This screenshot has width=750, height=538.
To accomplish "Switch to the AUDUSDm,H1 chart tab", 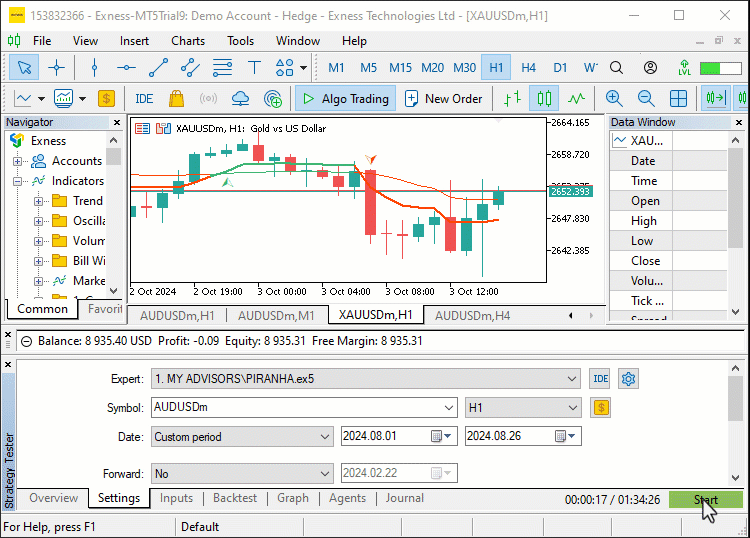I will coord(177,316).
